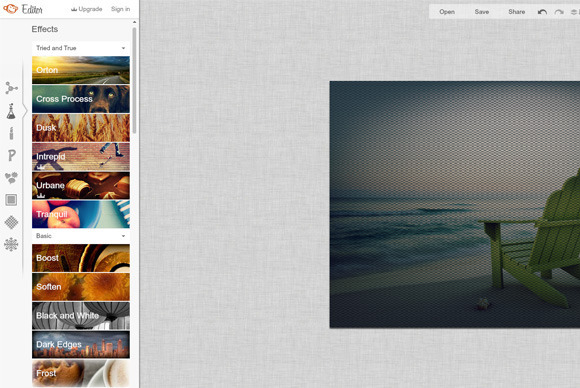This screenshot has height=388, width=580.
Task: Click the Effects panel scrollbar thumb
Action: (134, 80)
